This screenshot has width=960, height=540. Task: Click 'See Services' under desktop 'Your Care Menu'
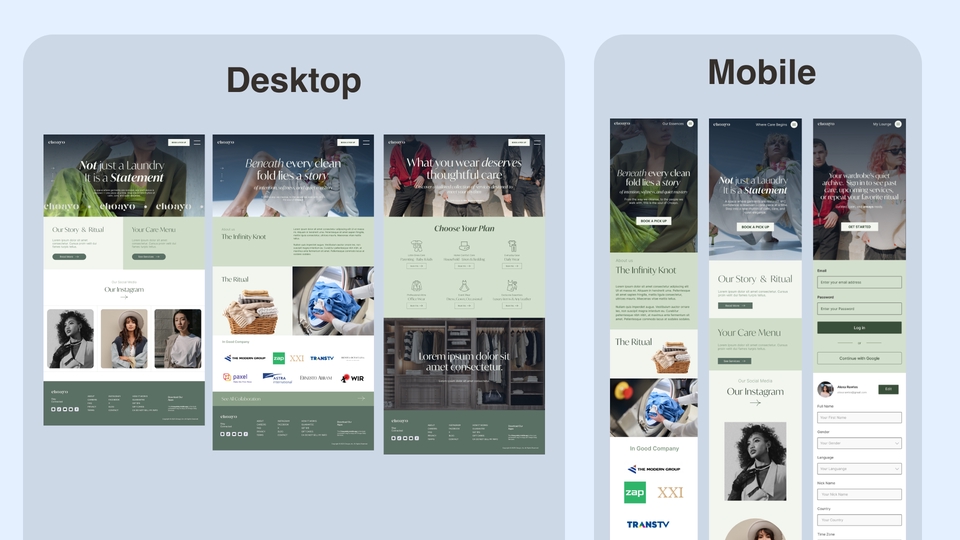149,257
